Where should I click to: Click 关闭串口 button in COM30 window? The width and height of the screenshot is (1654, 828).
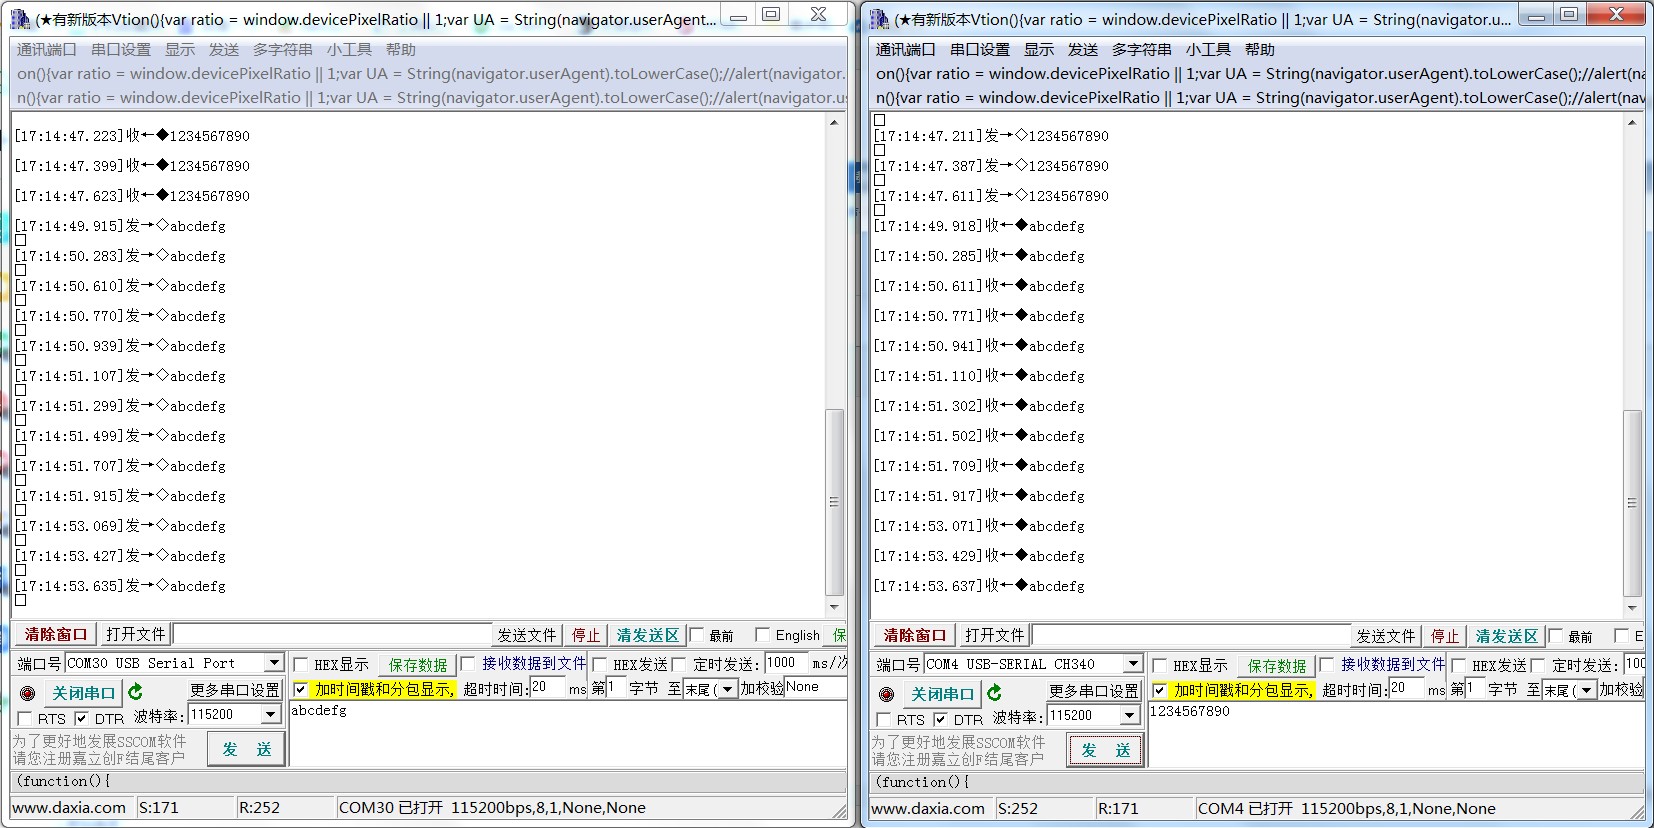click(x=83, y=692)
